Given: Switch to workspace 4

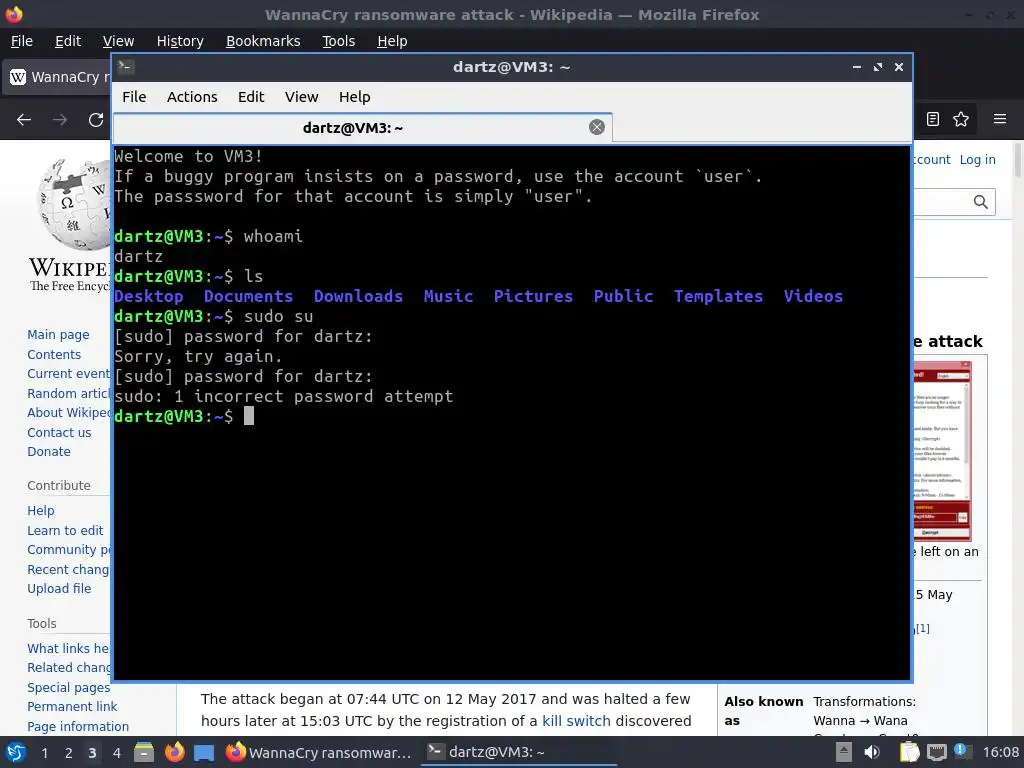Looking at the screenshot, I should pyautogui.click(x=116, y=753).
